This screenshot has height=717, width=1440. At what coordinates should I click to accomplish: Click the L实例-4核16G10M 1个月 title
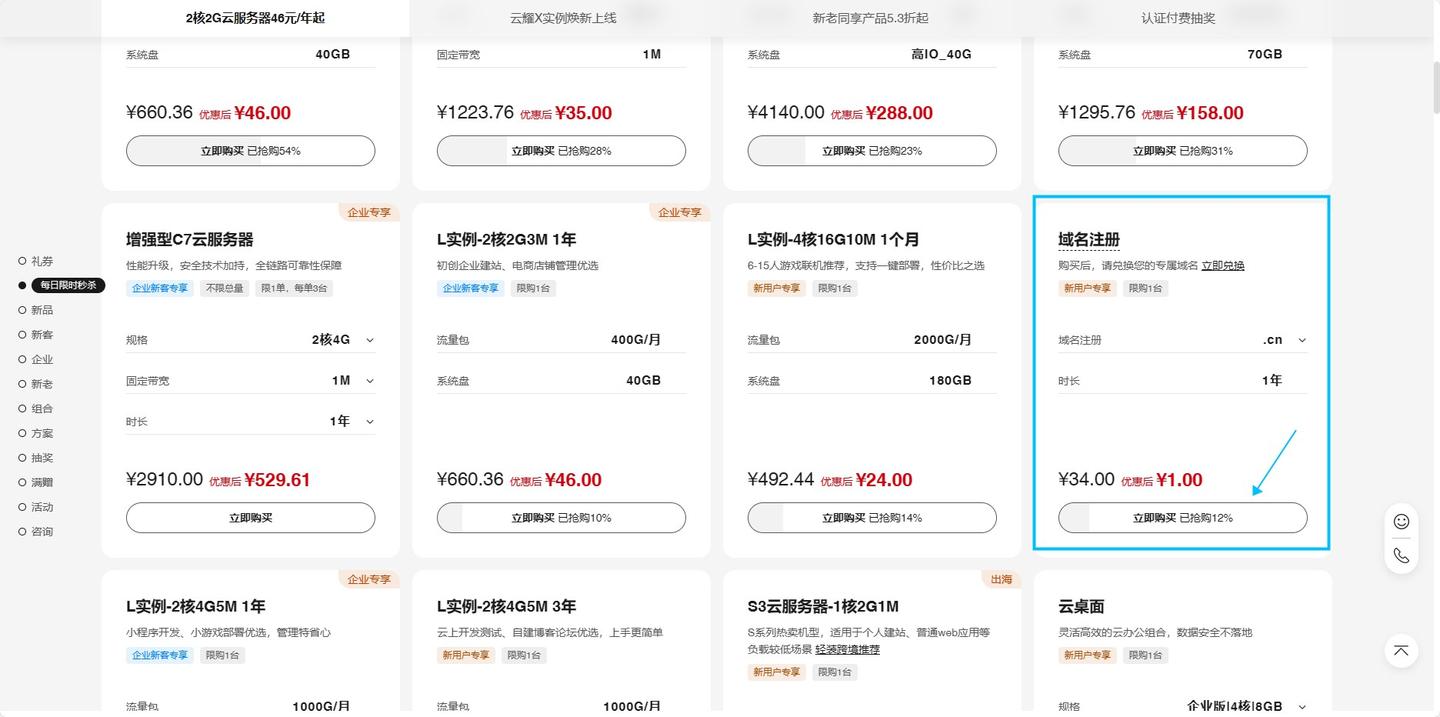[x=834, y=240]
